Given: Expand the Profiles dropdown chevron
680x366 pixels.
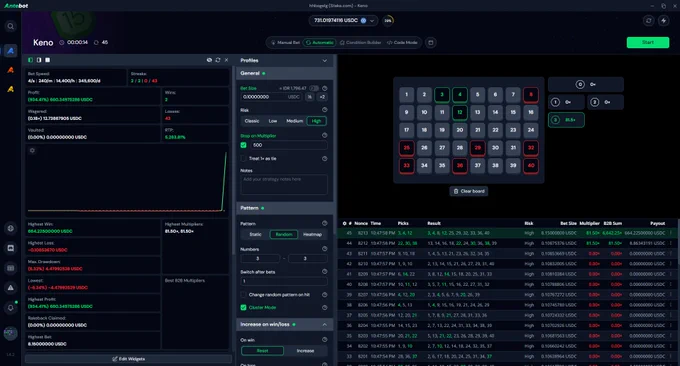Looking at the screenshot, I should [x=324, y=60].
